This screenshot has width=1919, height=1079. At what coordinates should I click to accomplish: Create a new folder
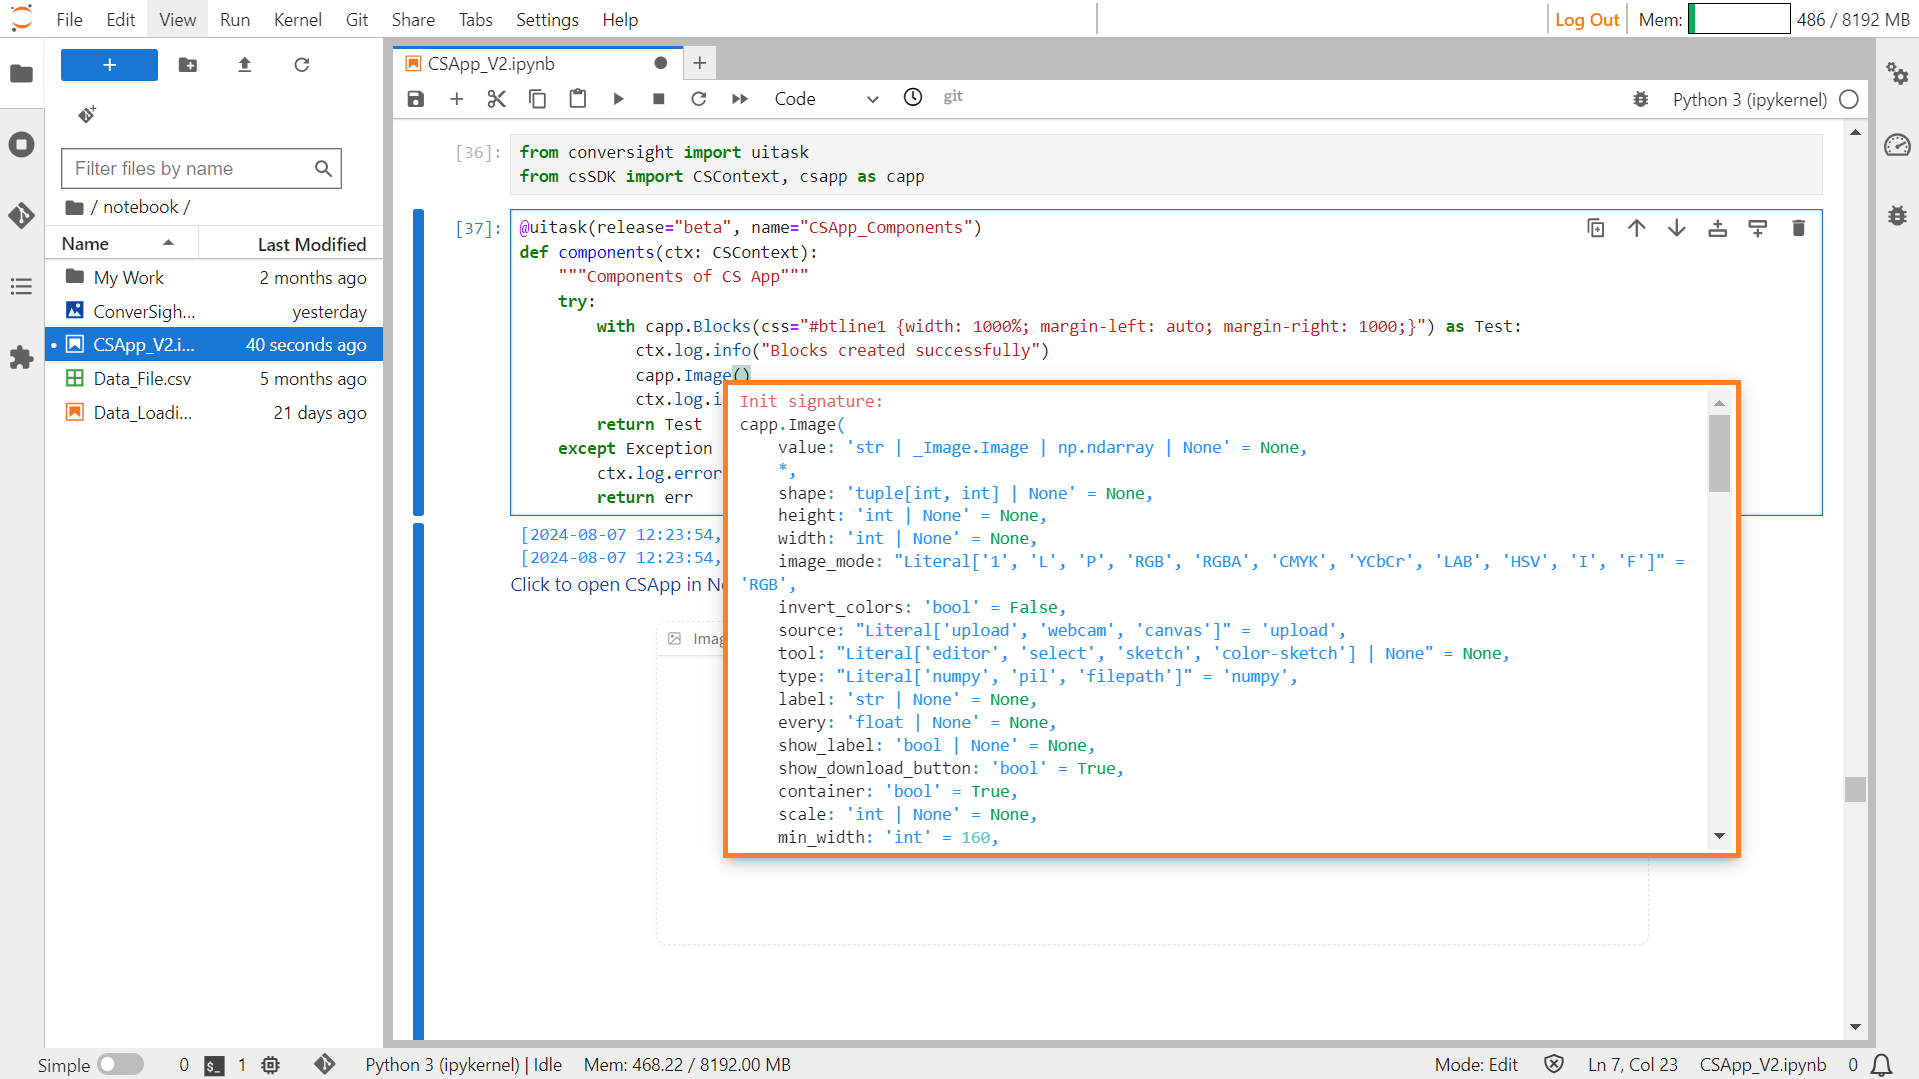coord(188,65)
